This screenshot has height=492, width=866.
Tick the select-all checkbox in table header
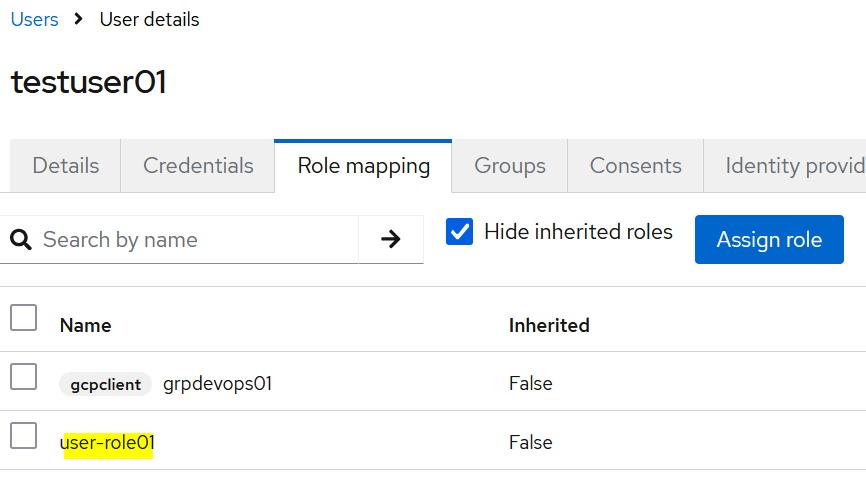[x=23, y=318]
